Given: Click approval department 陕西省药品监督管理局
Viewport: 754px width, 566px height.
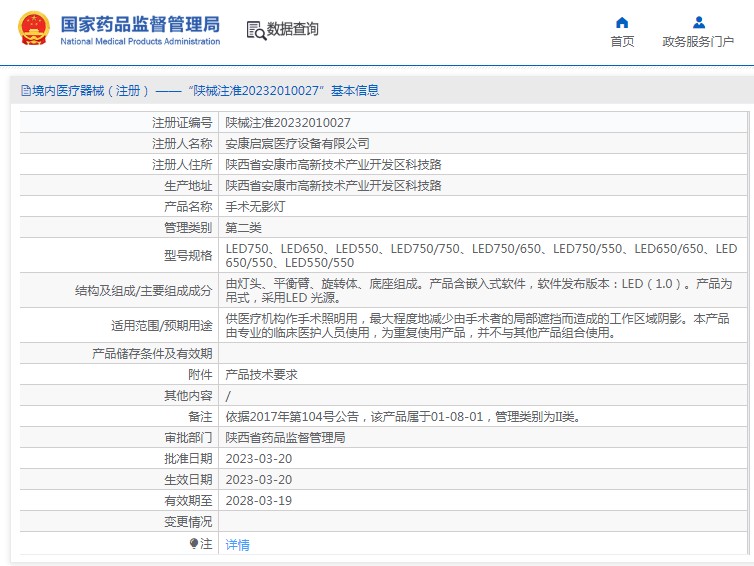Looking at the screenshot, I should (285, 438).
